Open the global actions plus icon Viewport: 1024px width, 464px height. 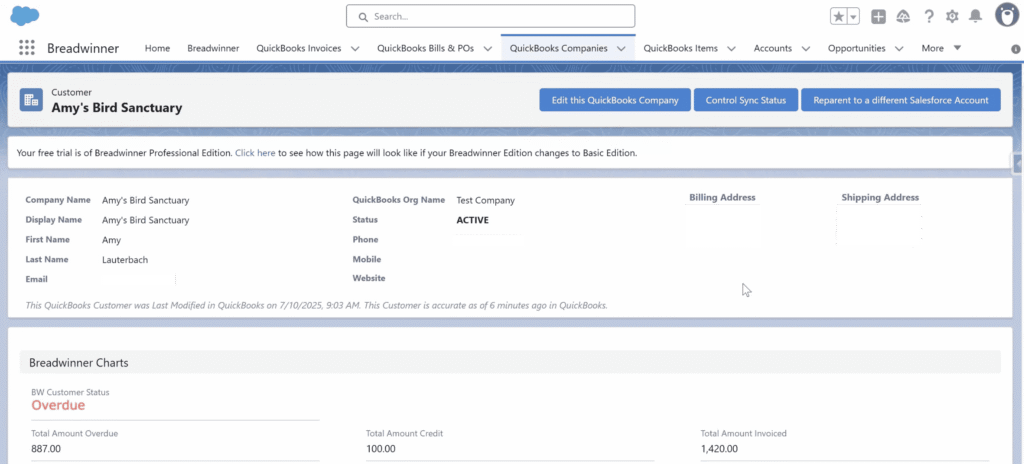point(878,16)
